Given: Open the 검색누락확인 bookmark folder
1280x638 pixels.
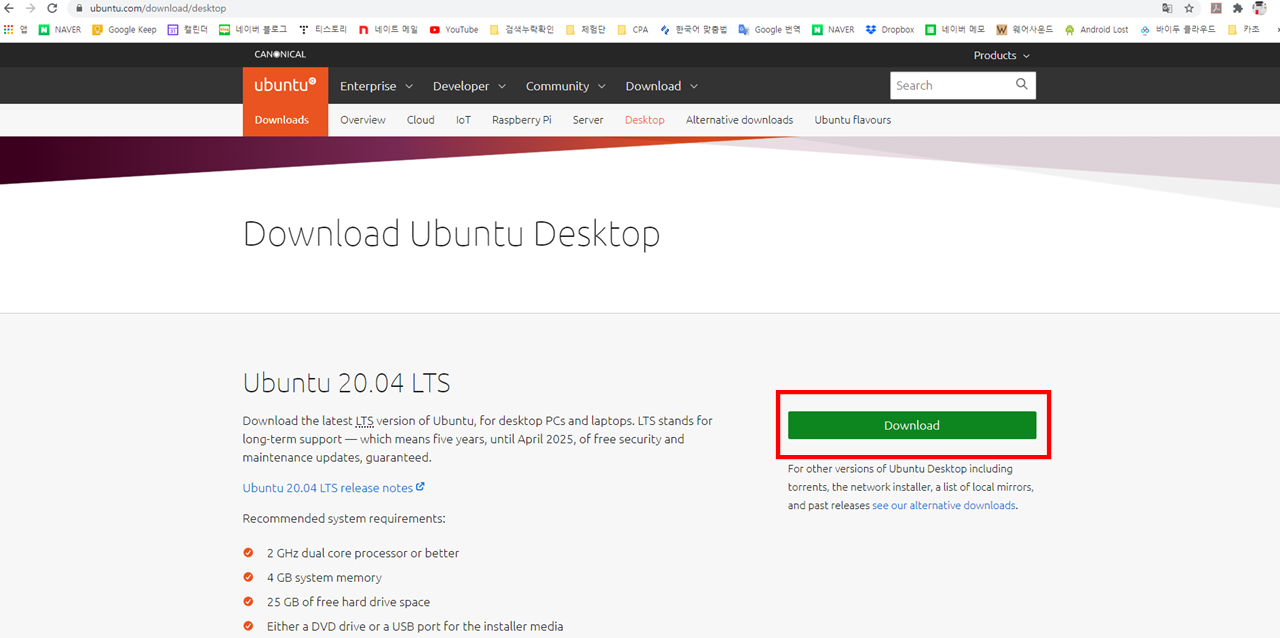Looking at the screenshot, I should [522, 30].
